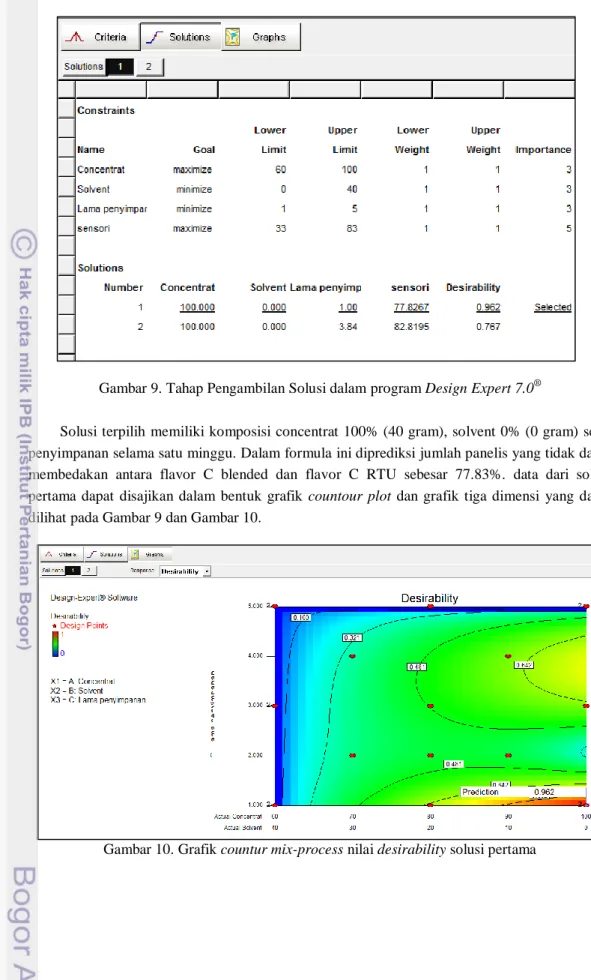591x980 pixels.
Task: Select desirability value '0.767'
Action: click(488, 327)
